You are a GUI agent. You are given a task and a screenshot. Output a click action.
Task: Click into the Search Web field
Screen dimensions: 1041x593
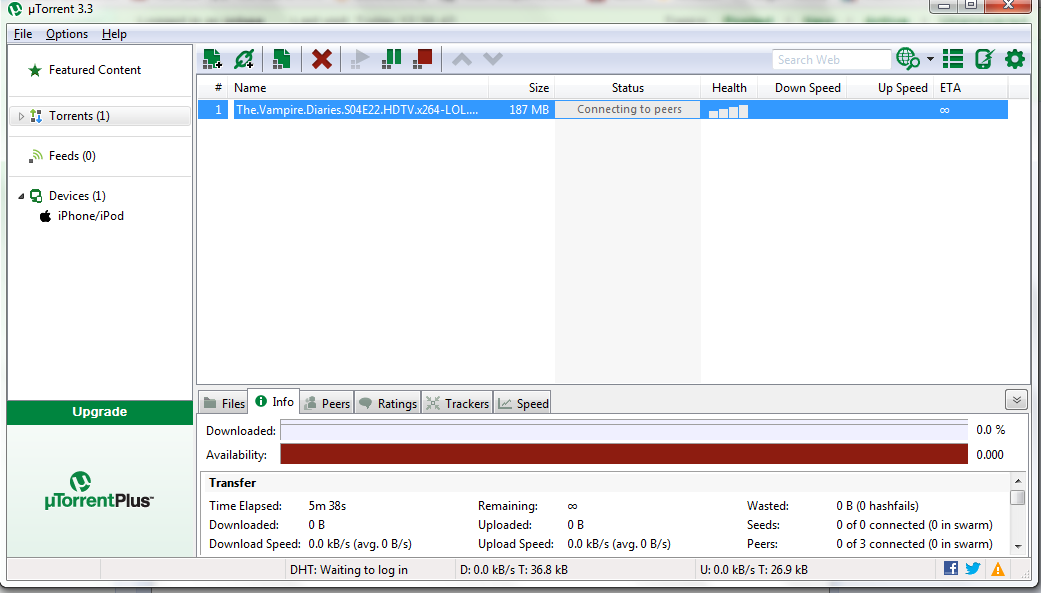tap(831, 60)
